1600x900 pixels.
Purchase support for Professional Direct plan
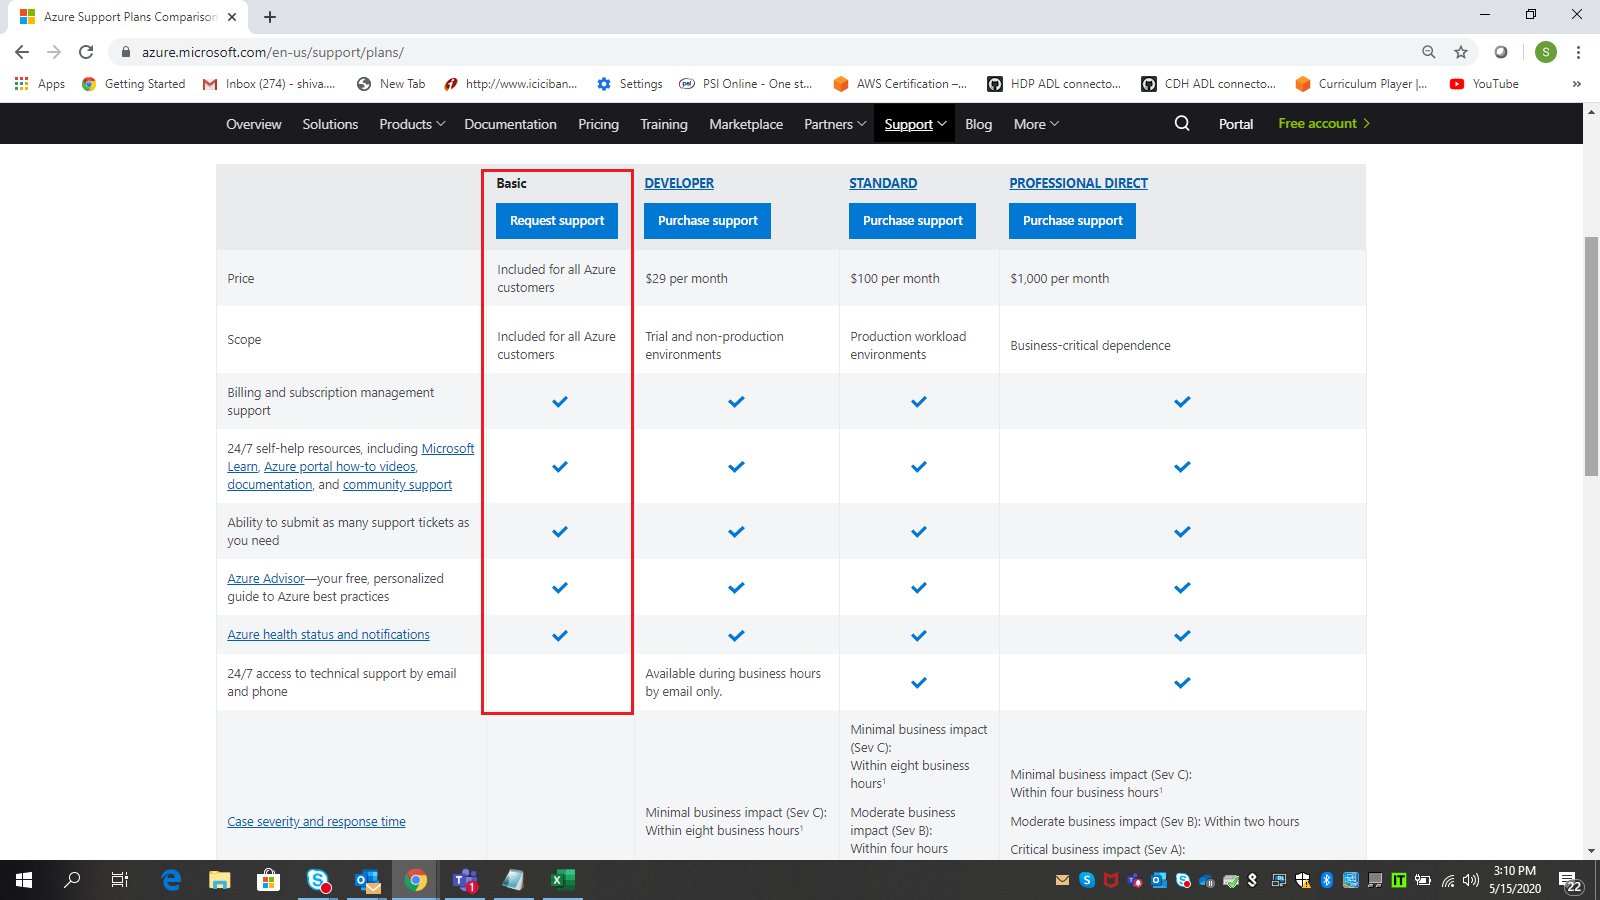coord(1073,221)
